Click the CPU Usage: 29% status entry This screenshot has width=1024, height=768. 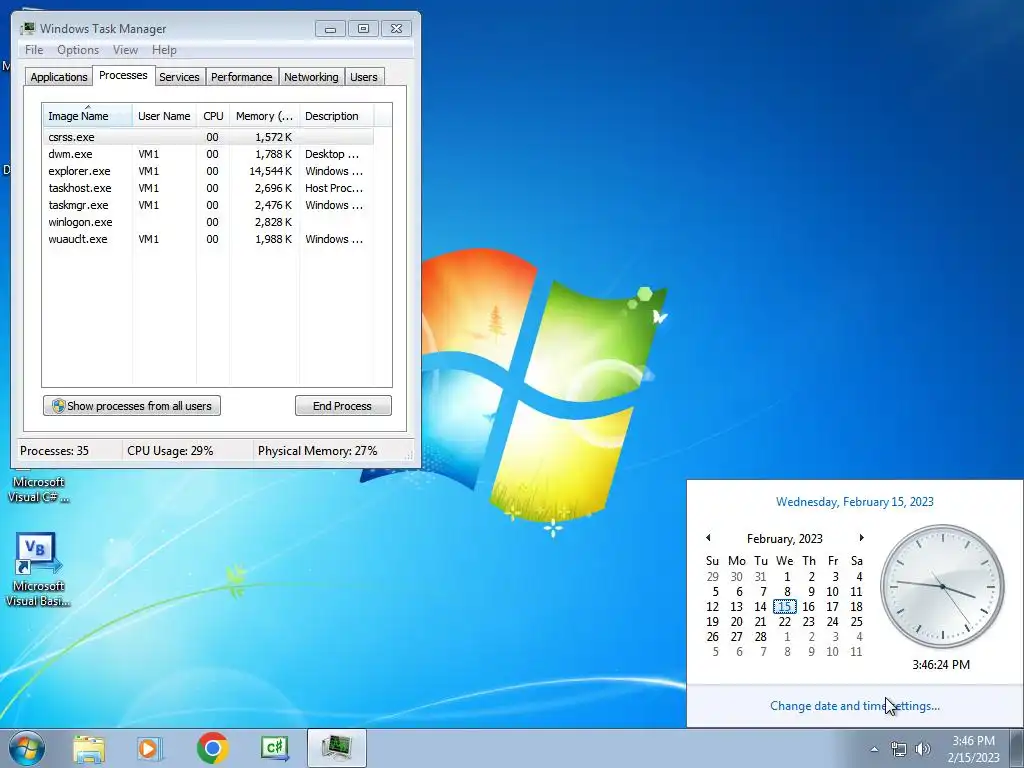tap(170, 451)
